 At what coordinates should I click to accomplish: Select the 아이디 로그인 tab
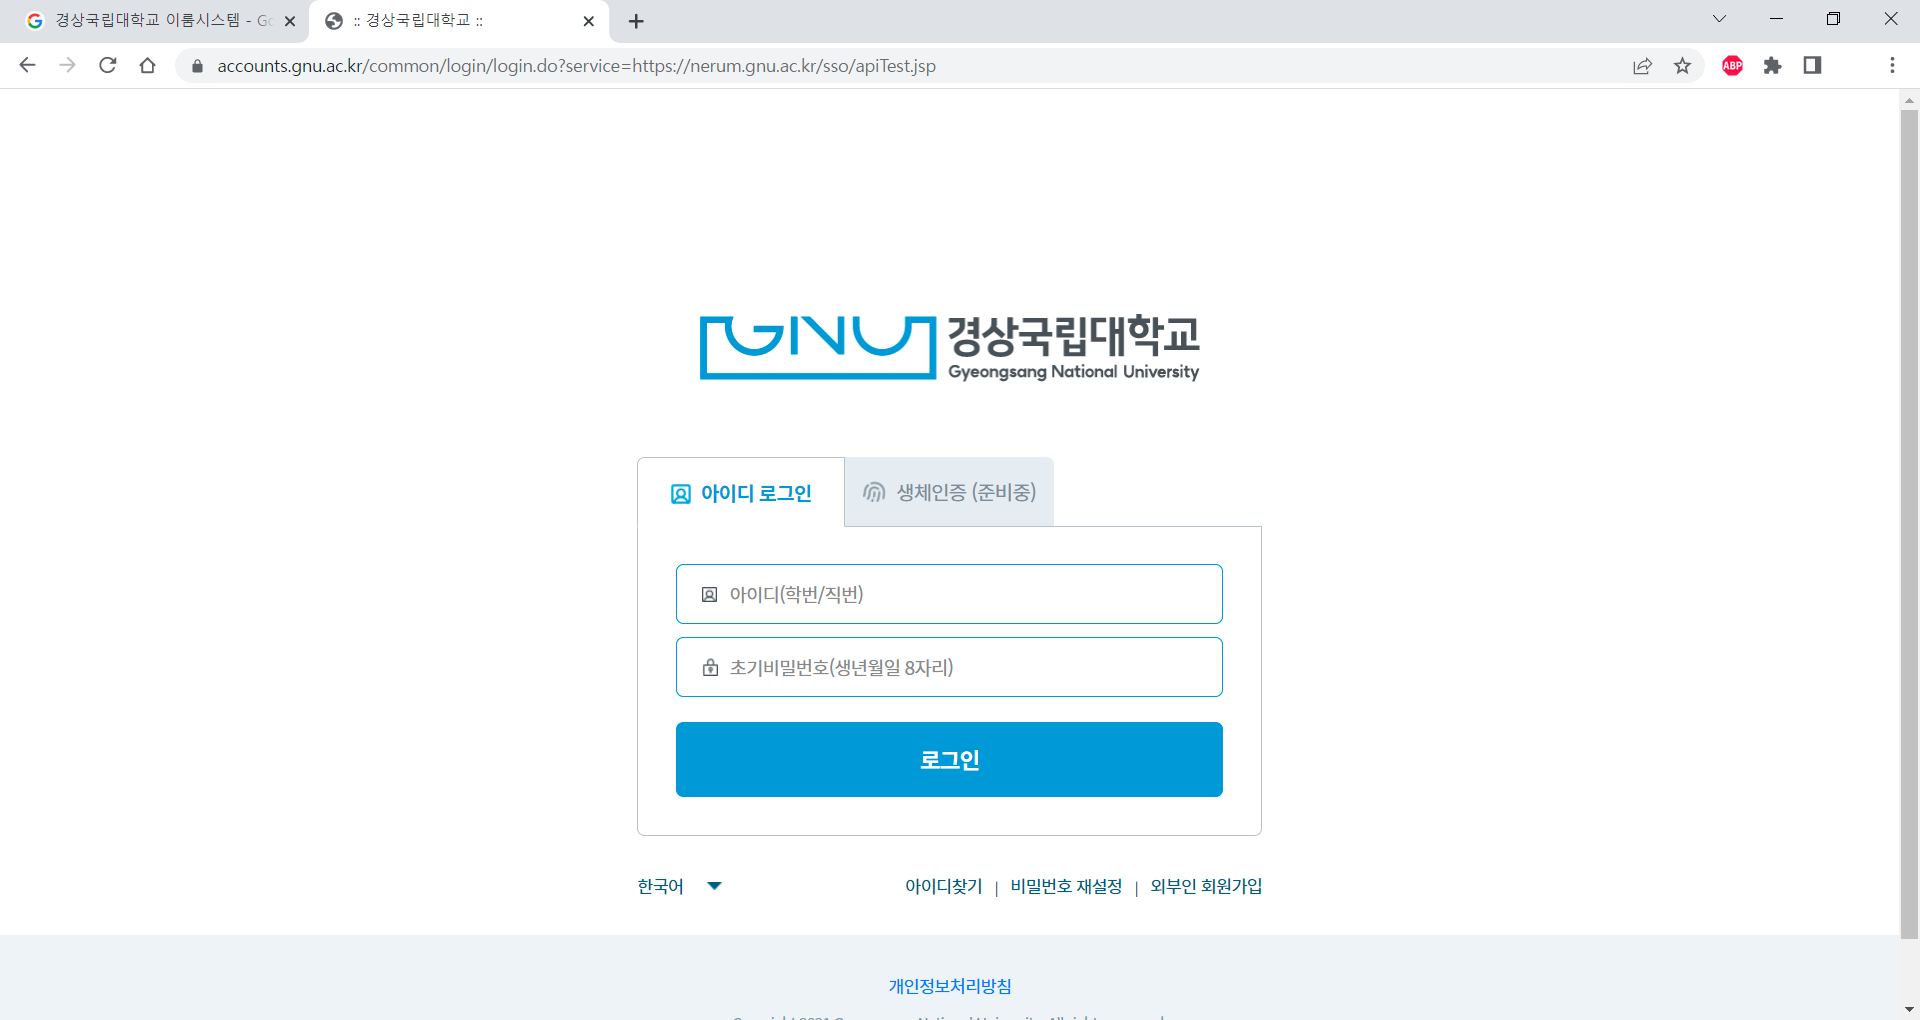741,493
